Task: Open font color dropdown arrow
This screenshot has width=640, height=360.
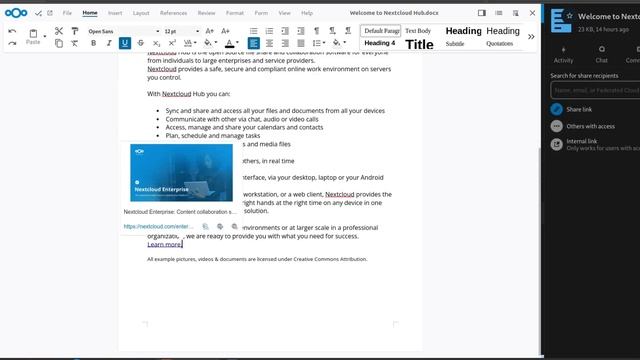Action: pos(237,43)
